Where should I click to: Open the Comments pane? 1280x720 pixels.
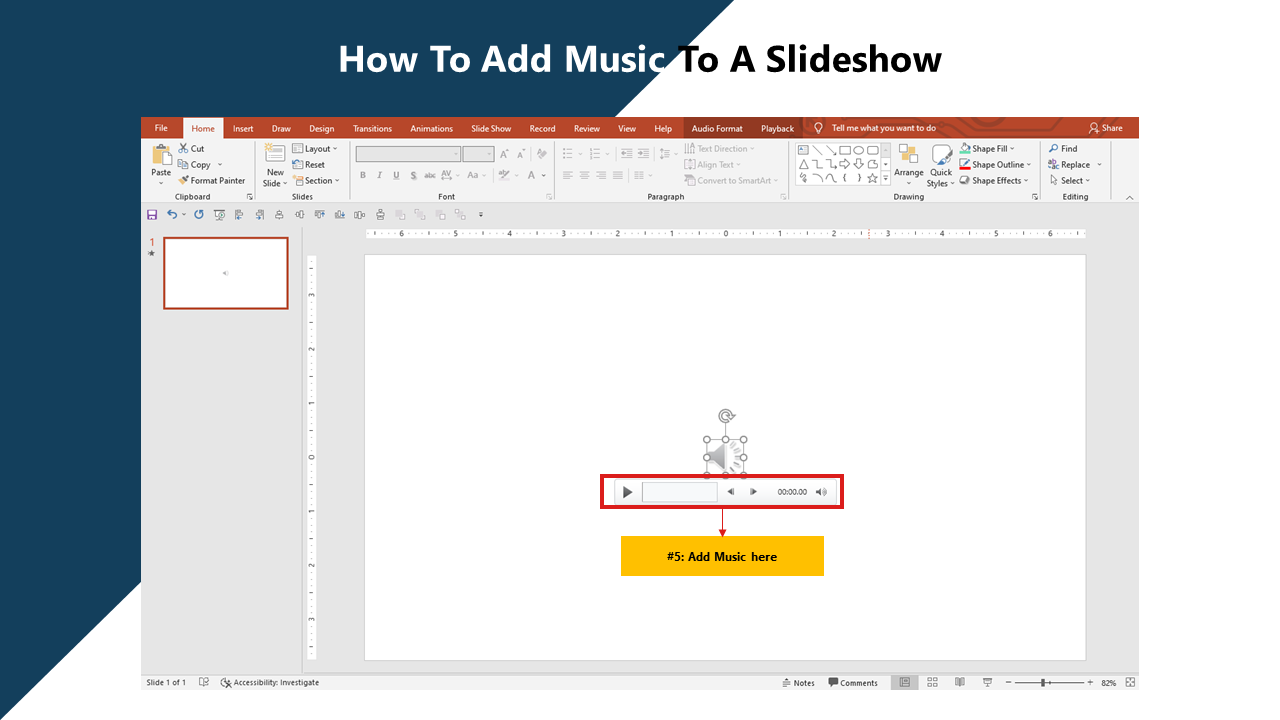[x=853, y=683]
